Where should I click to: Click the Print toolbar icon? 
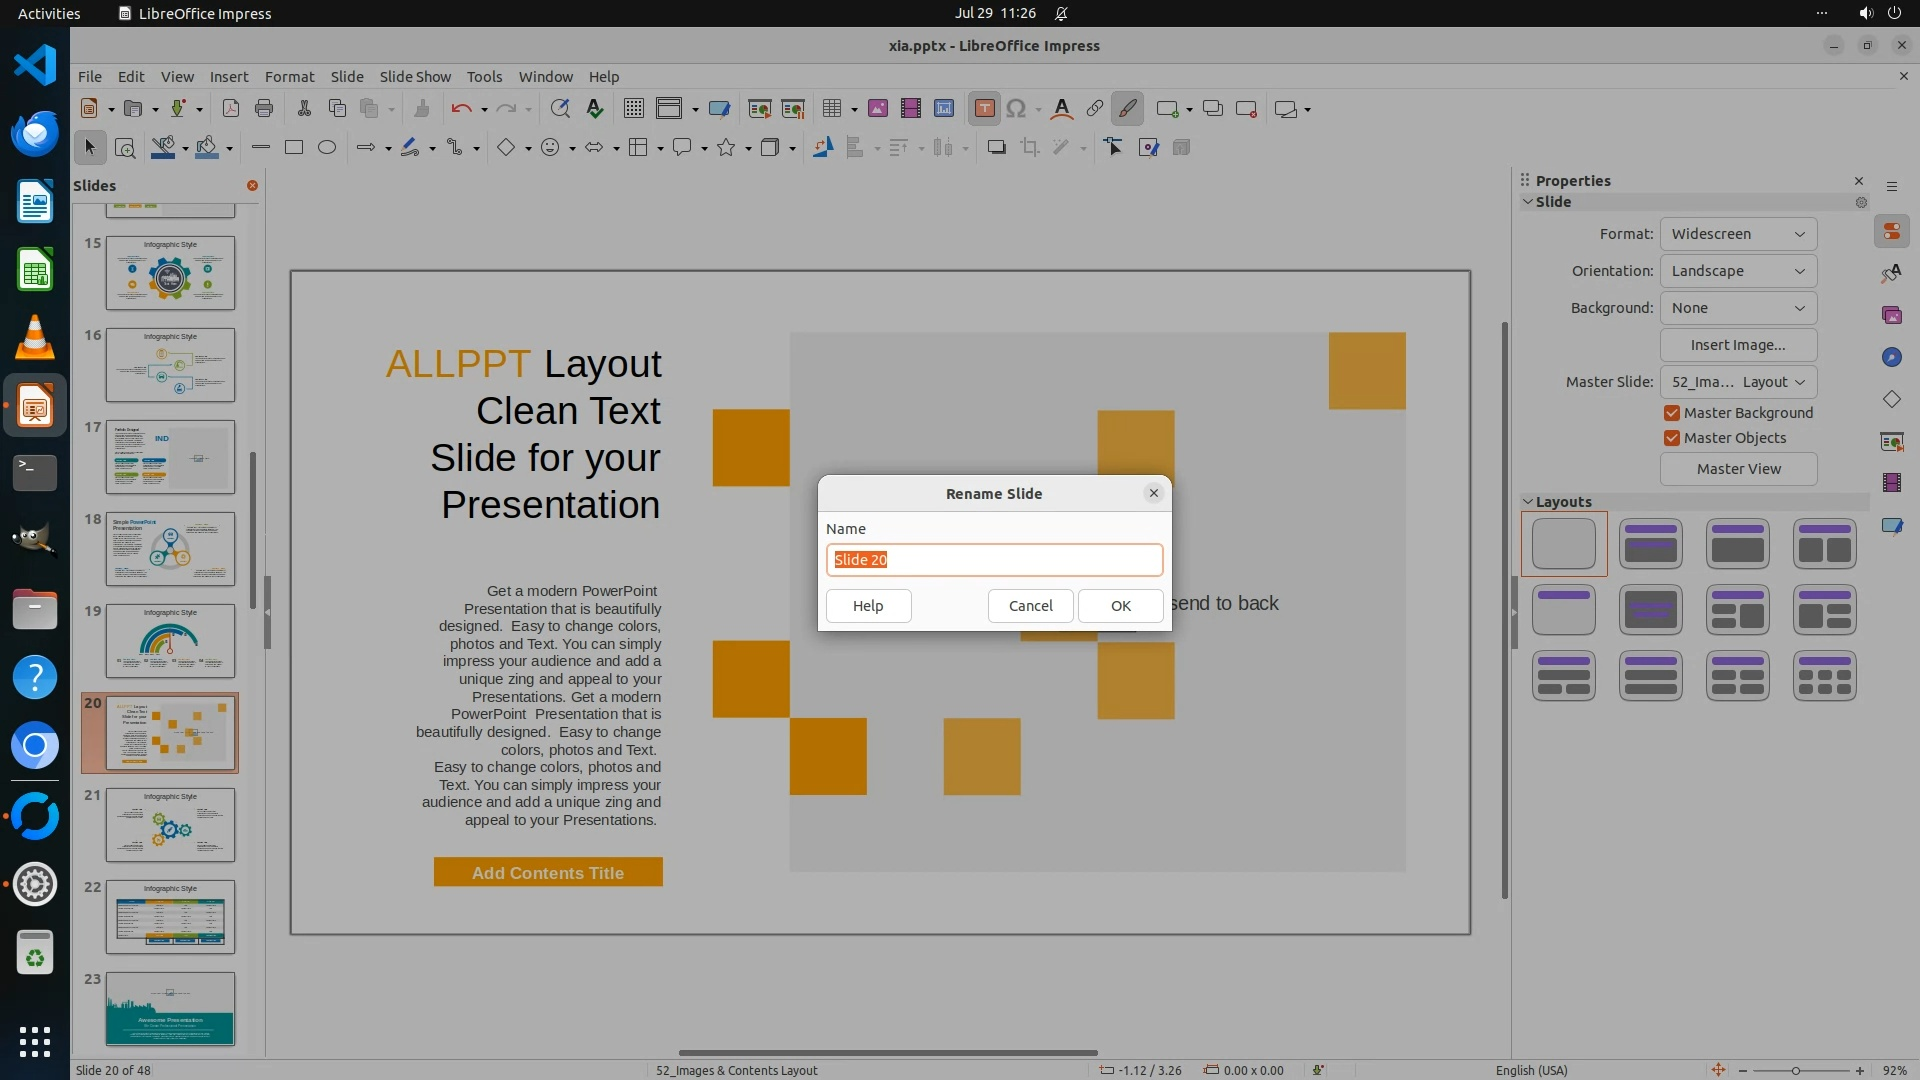pyautogui.click(x=264, y=109)
